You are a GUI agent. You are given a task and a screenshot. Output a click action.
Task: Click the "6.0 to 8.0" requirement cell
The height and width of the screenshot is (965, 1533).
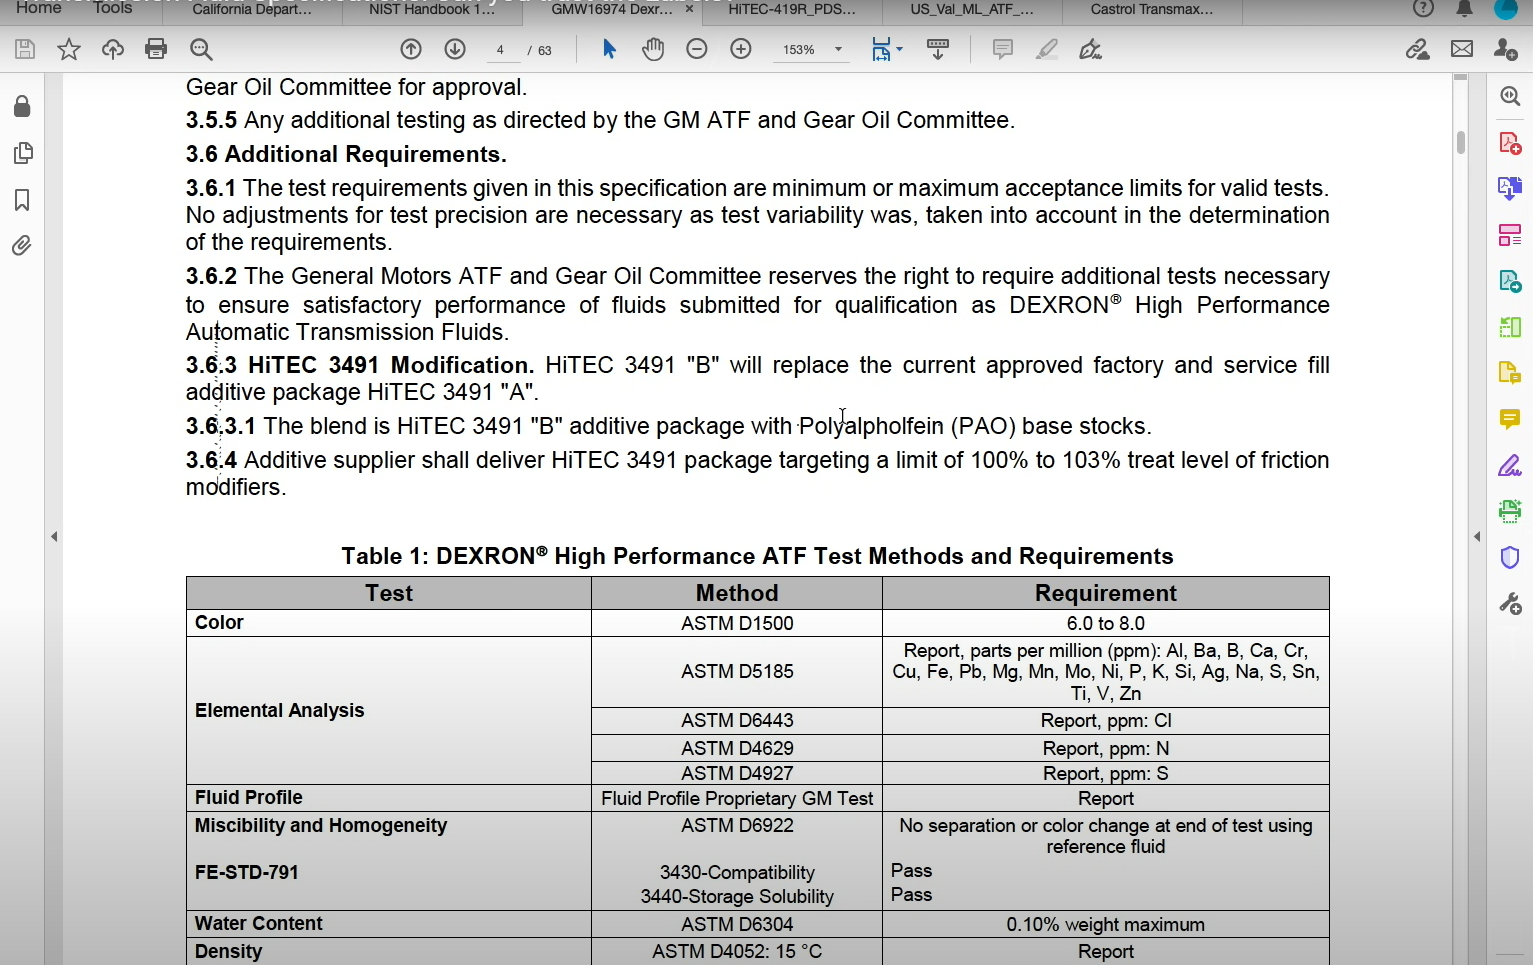(1106, 623)
